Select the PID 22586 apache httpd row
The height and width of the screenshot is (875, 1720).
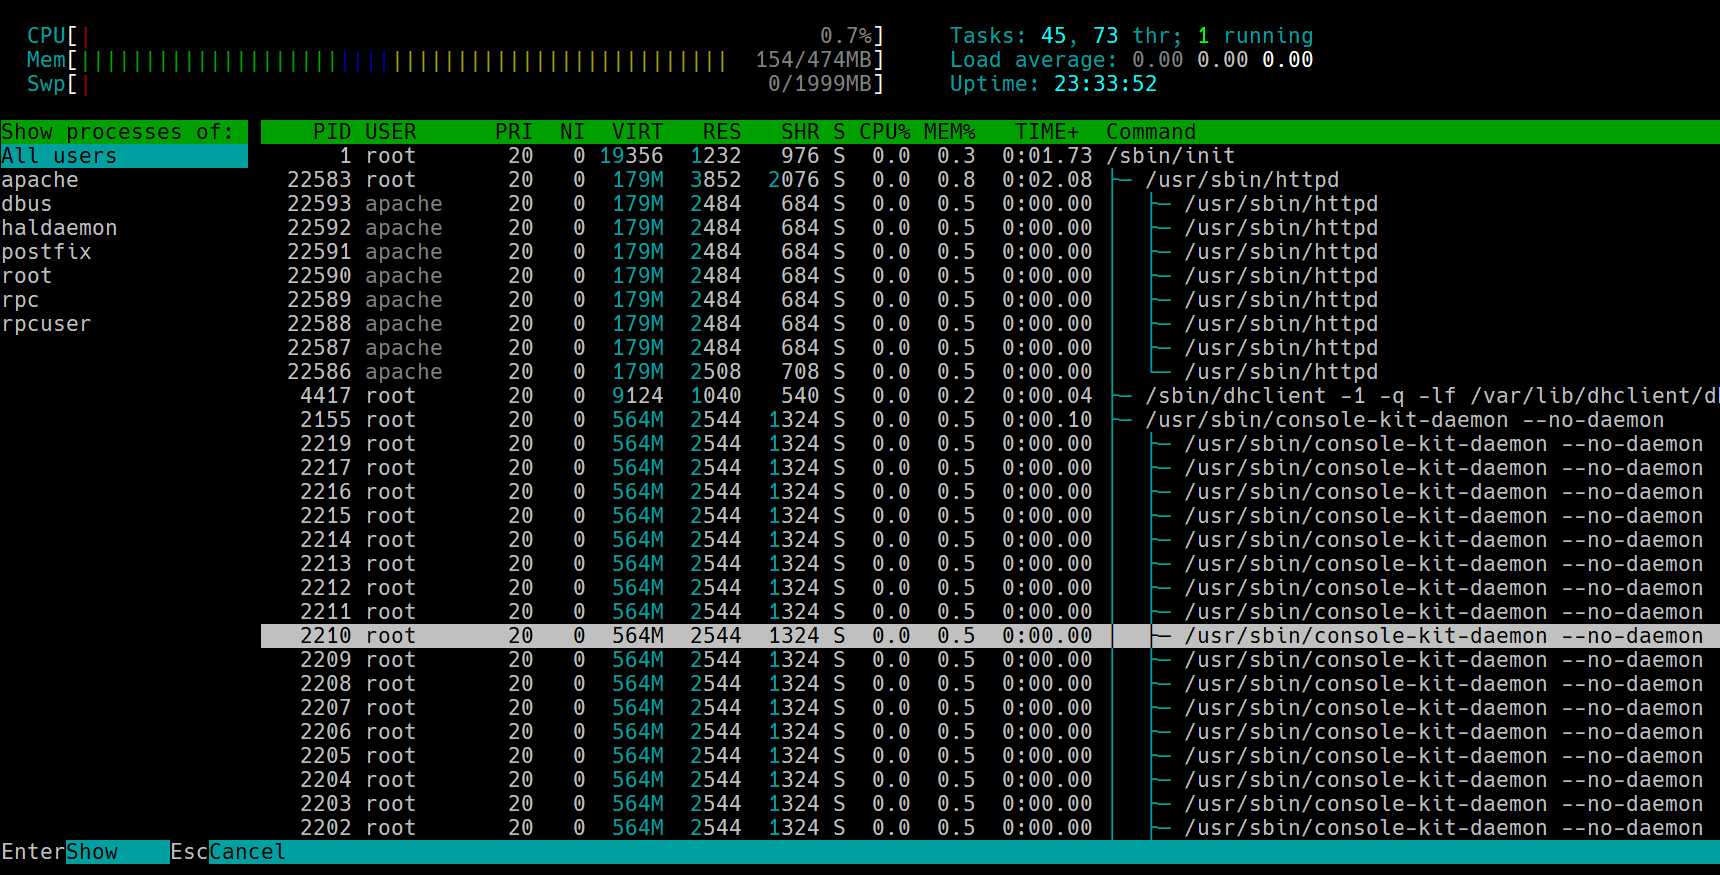coord(990,372)
